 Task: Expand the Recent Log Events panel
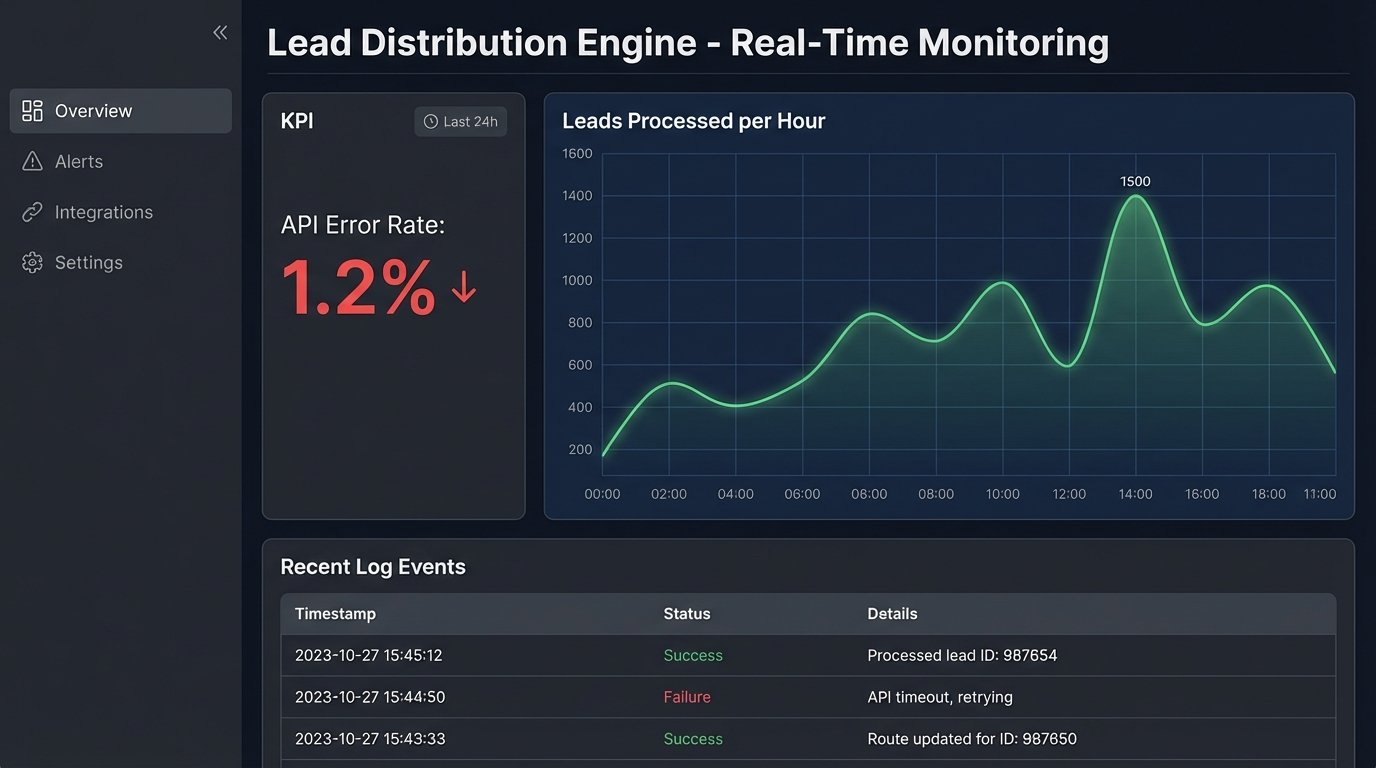[x=373, y=566]
